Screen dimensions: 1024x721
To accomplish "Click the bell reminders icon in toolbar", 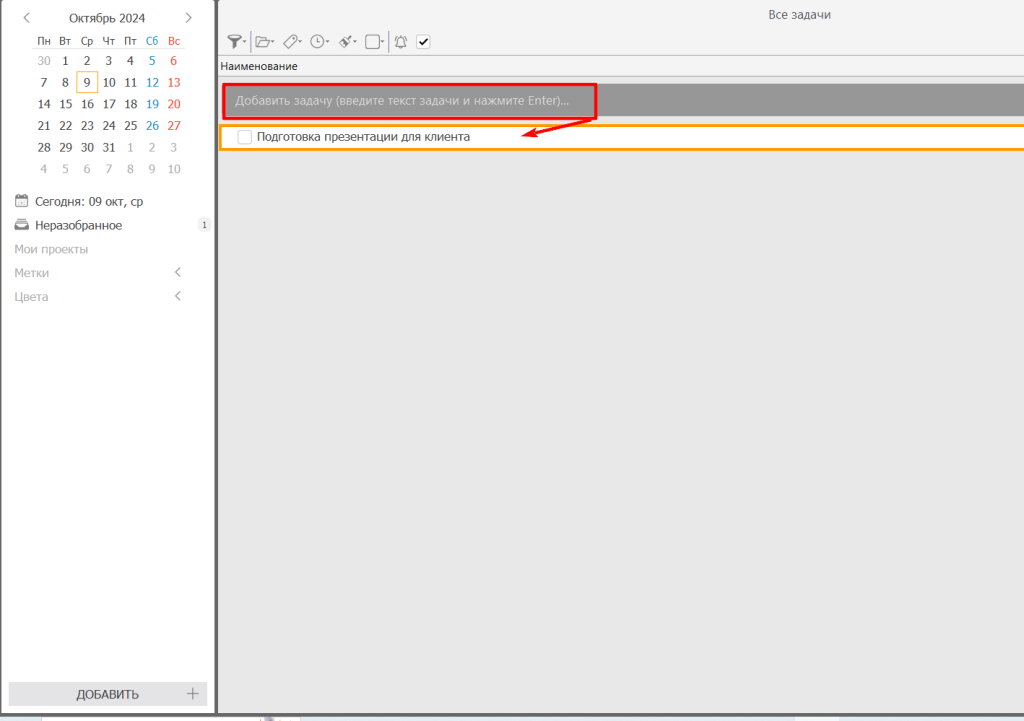I will pos(400,42).
